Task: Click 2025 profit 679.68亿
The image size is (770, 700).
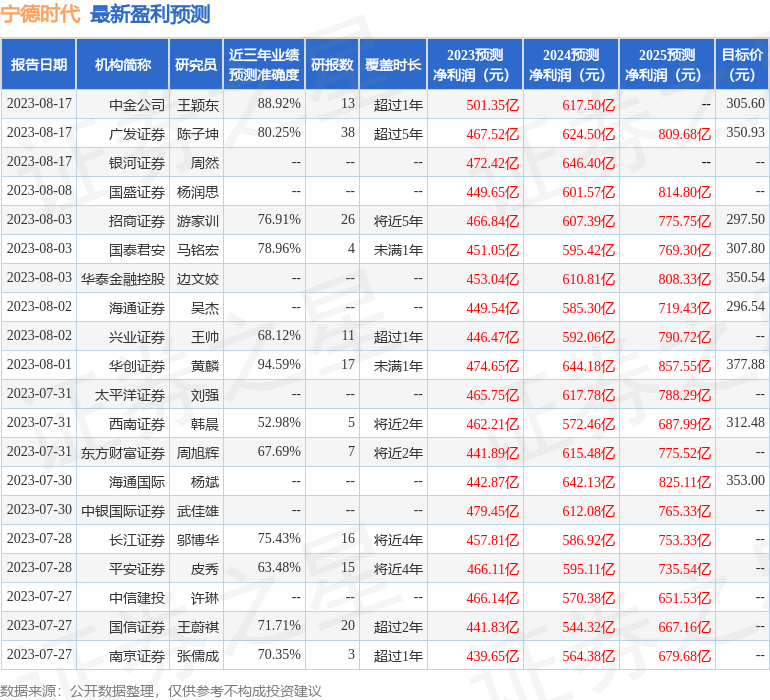Action: (x=685, y=655)
